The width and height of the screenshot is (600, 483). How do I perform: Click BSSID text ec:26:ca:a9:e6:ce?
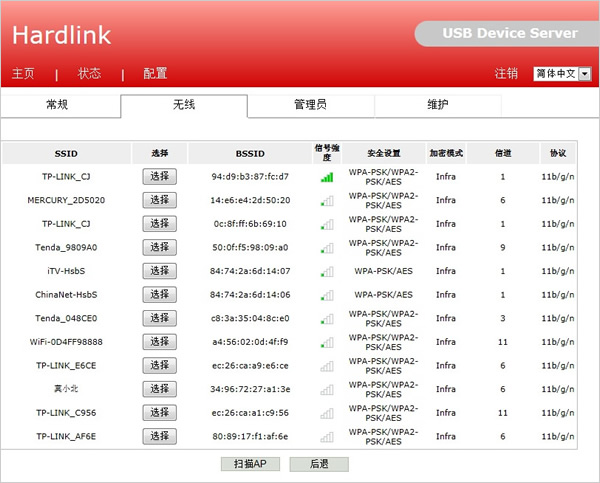pyautogui.click(x=250, y=366)
